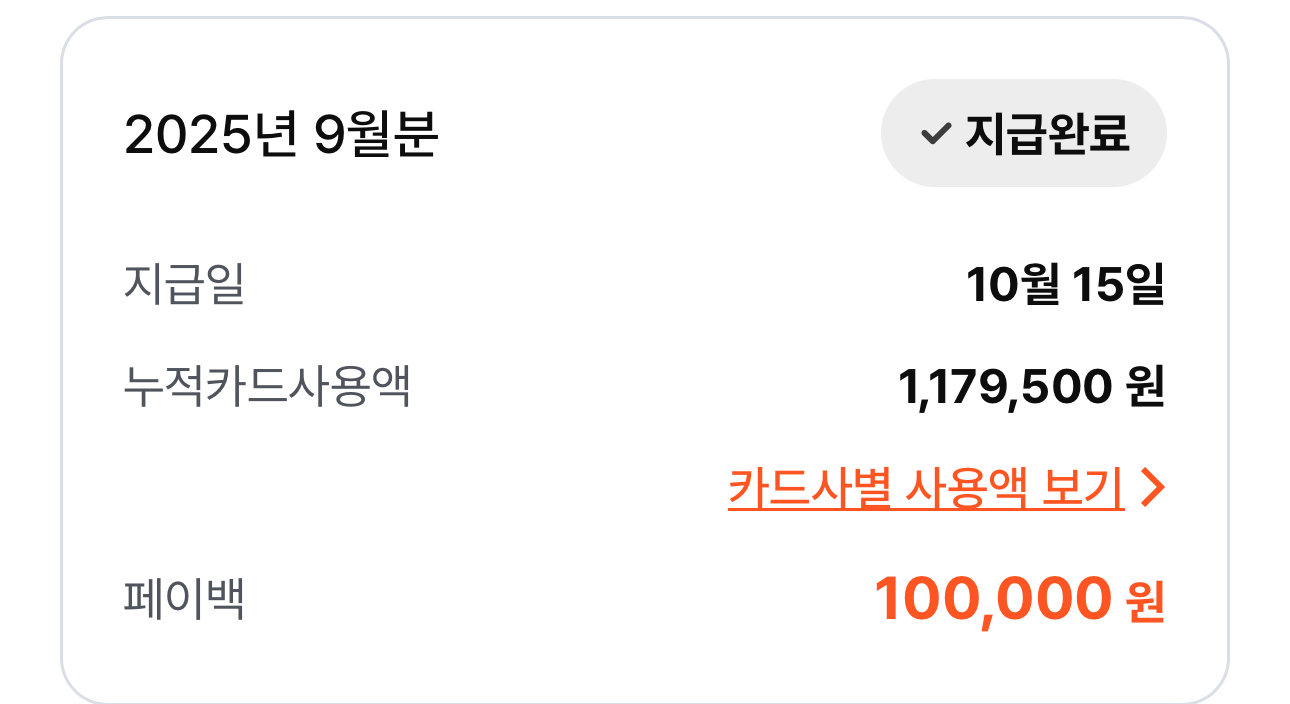Click the orange 100,000 payback figure
This screenshot has width=1290, height=704.
click(992, 599)
